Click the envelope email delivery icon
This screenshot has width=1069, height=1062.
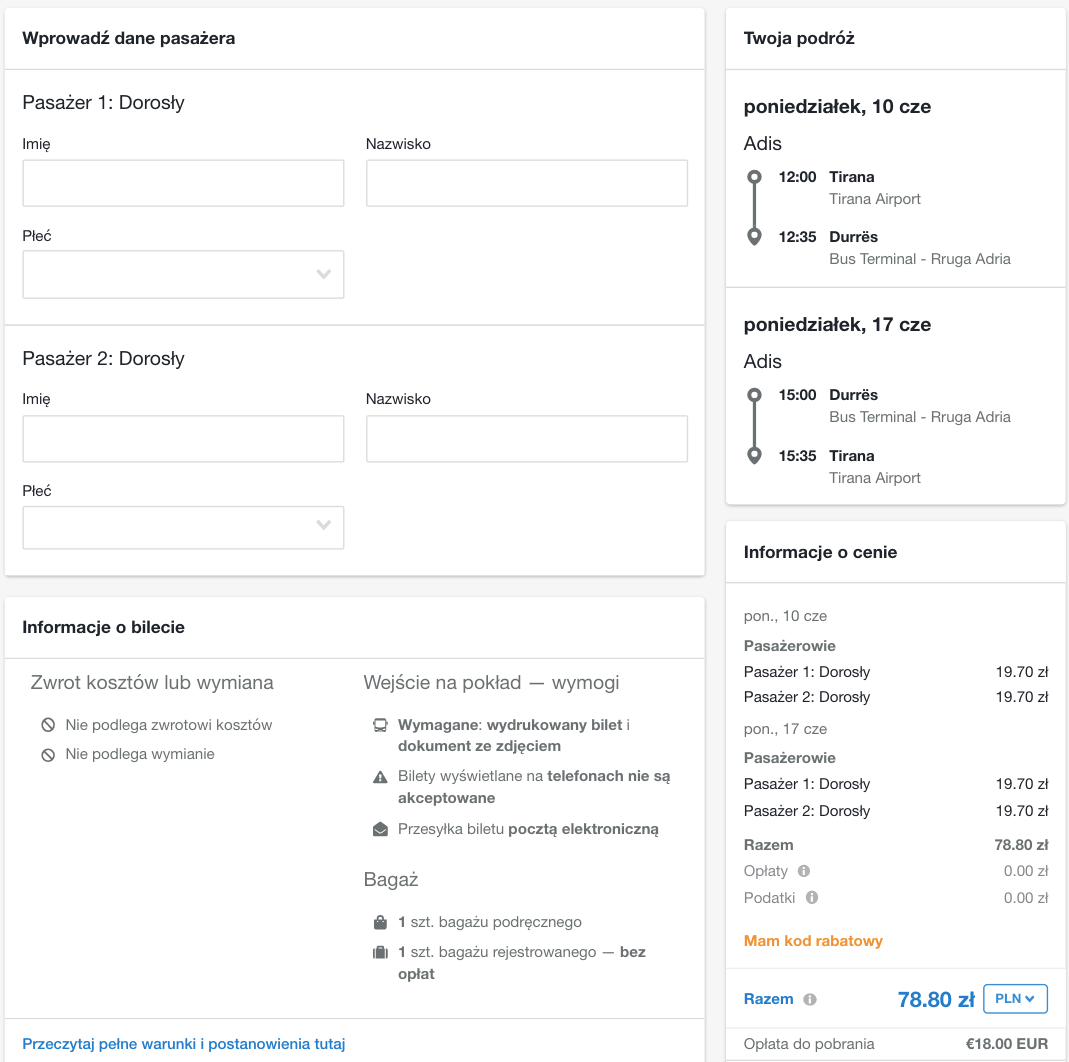[x=380, y=830]
